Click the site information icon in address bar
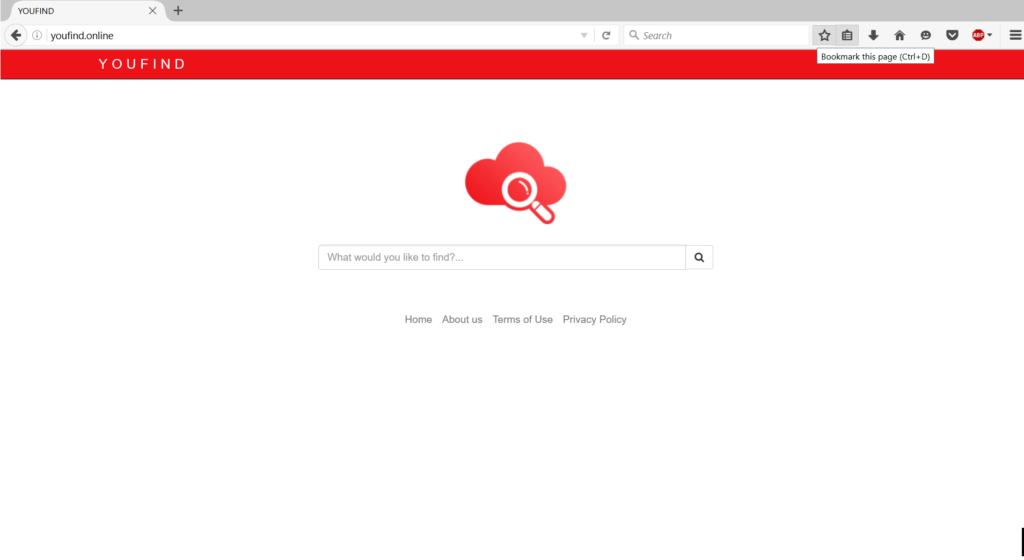The height and width of the screenshot is (560, 1024). [37, 35]
